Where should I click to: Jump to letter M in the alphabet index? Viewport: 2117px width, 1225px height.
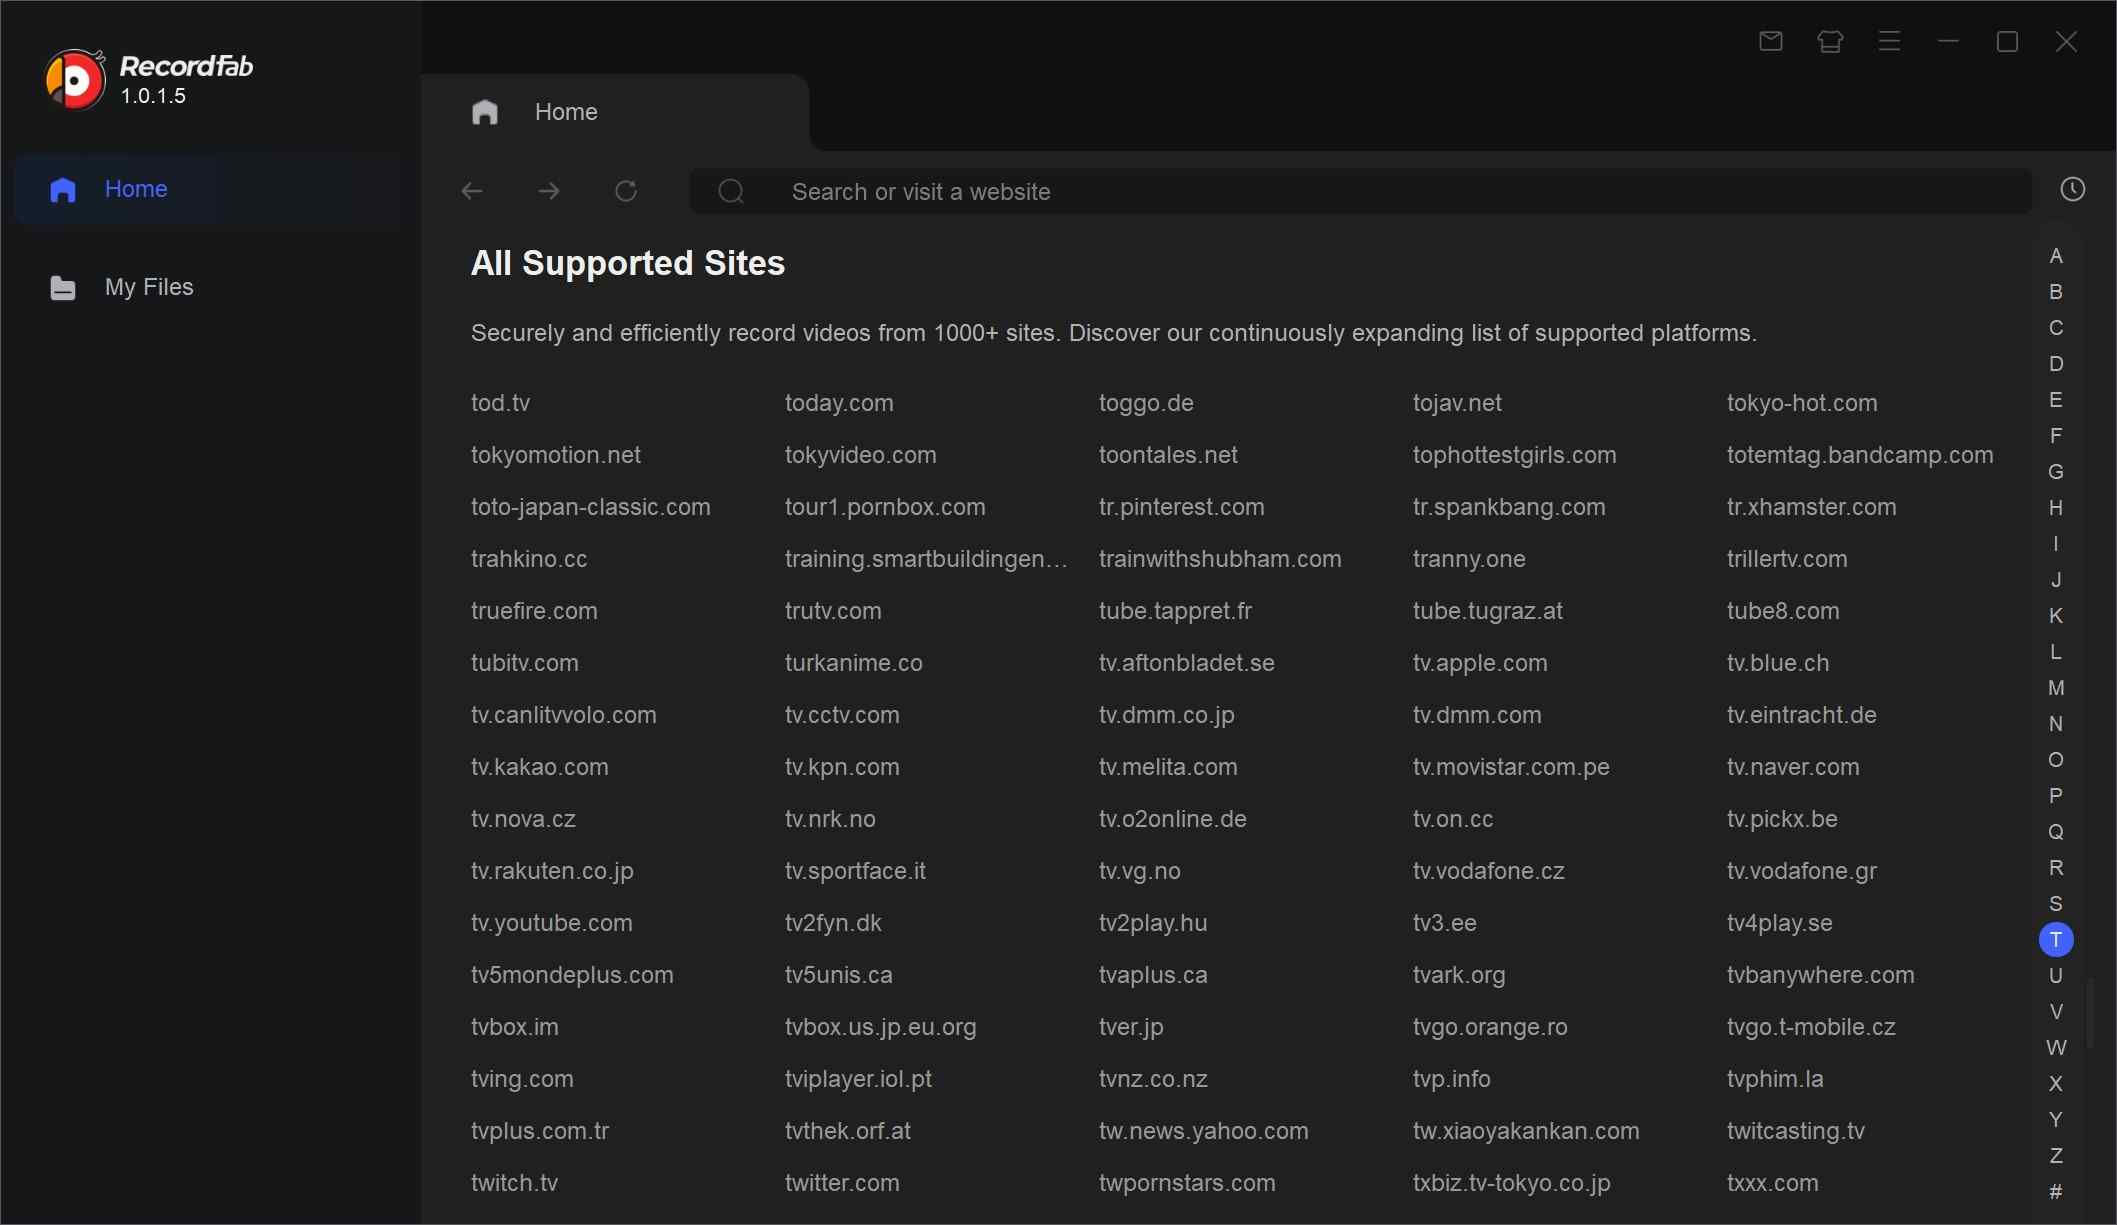[2056, 688]
